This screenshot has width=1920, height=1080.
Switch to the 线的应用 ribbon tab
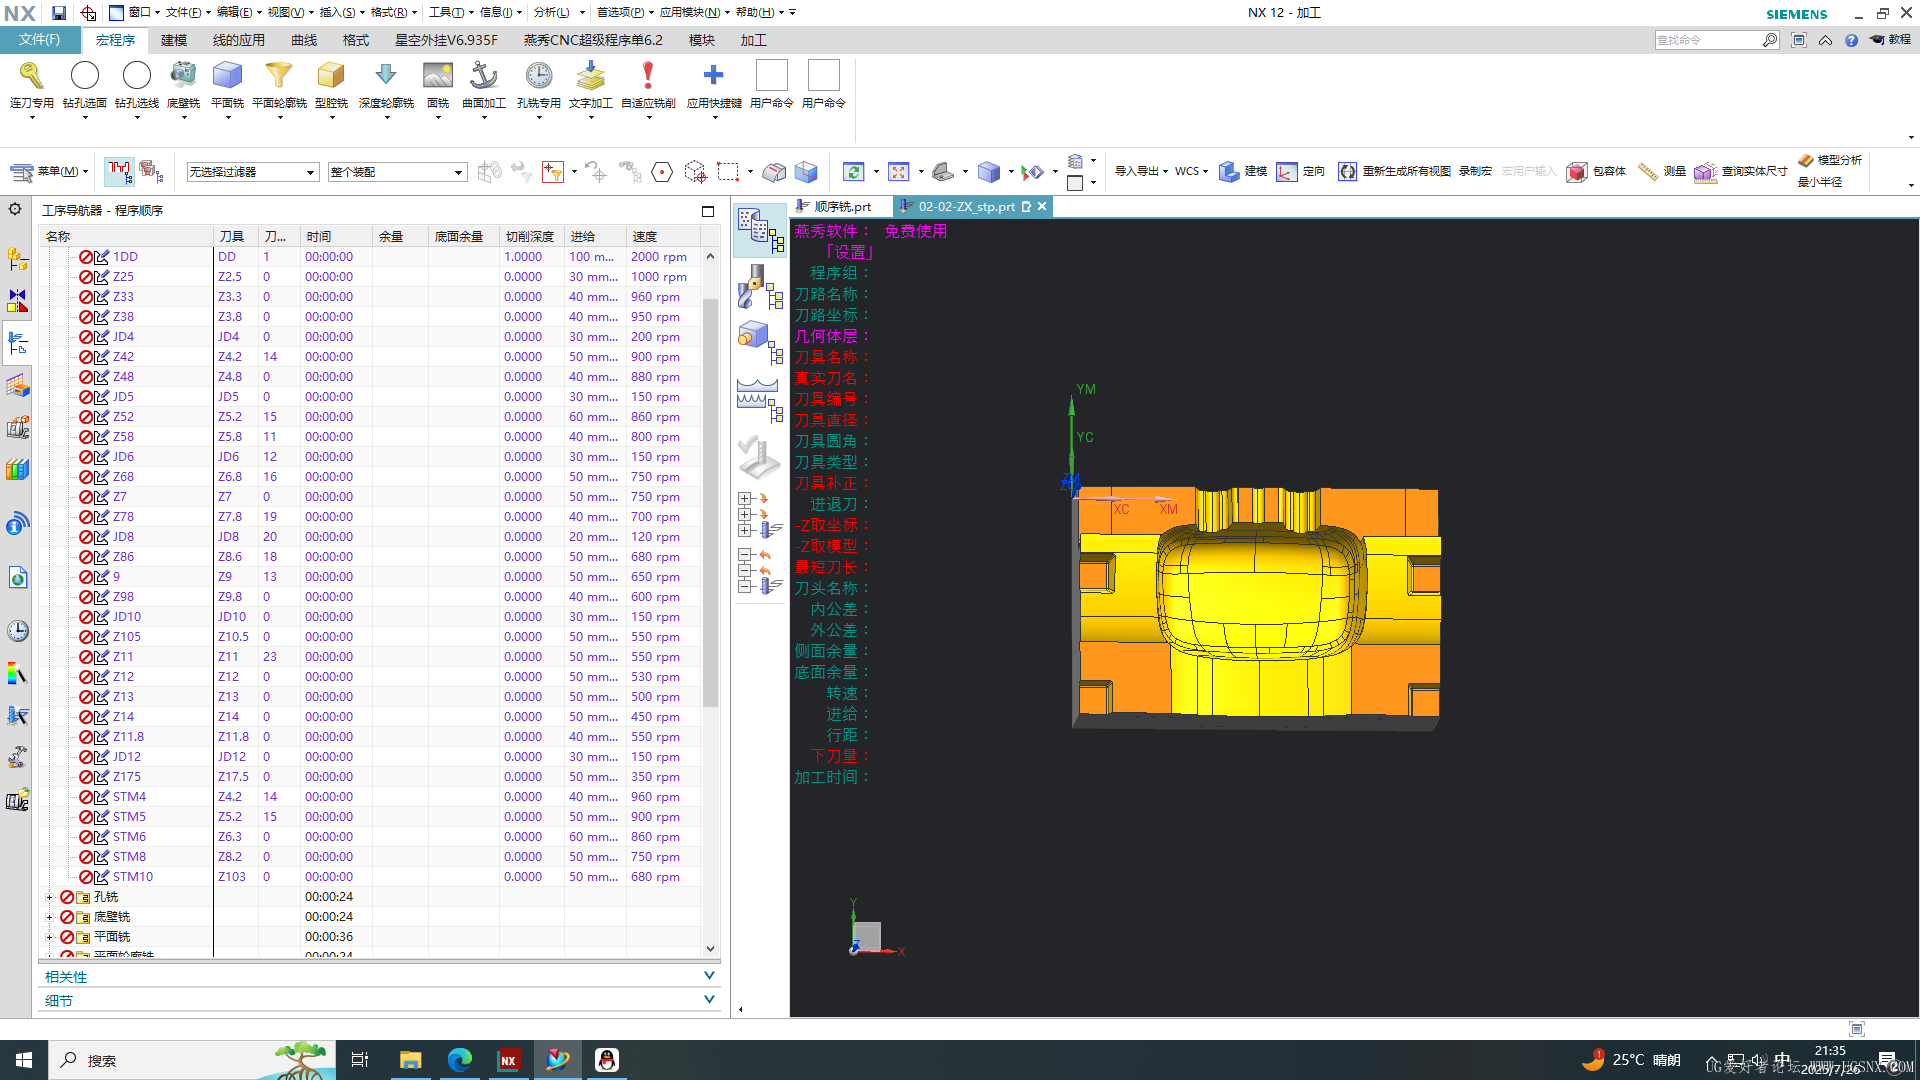pos(239,40)
